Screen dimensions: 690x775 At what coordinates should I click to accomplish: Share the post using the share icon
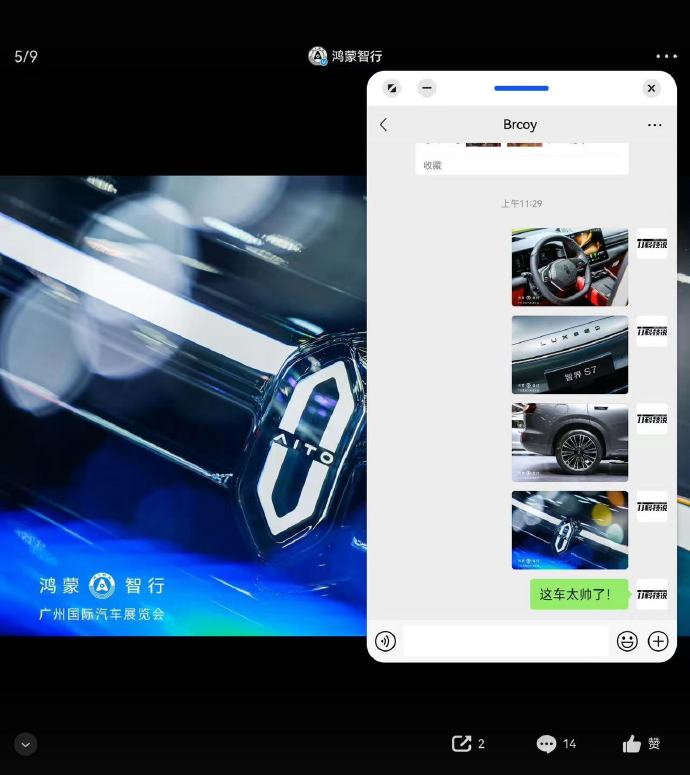tap(461, 743)
